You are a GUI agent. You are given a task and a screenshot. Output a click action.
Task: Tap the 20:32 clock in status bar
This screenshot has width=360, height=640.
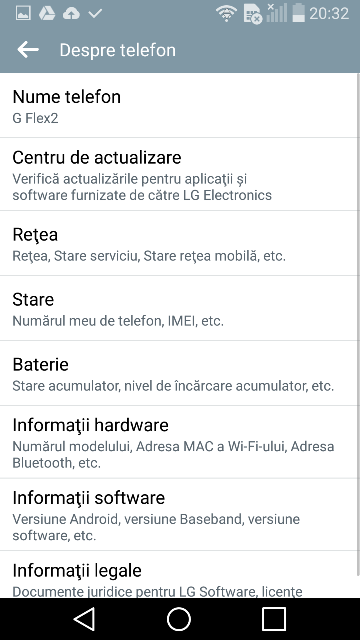coord(329,14)
